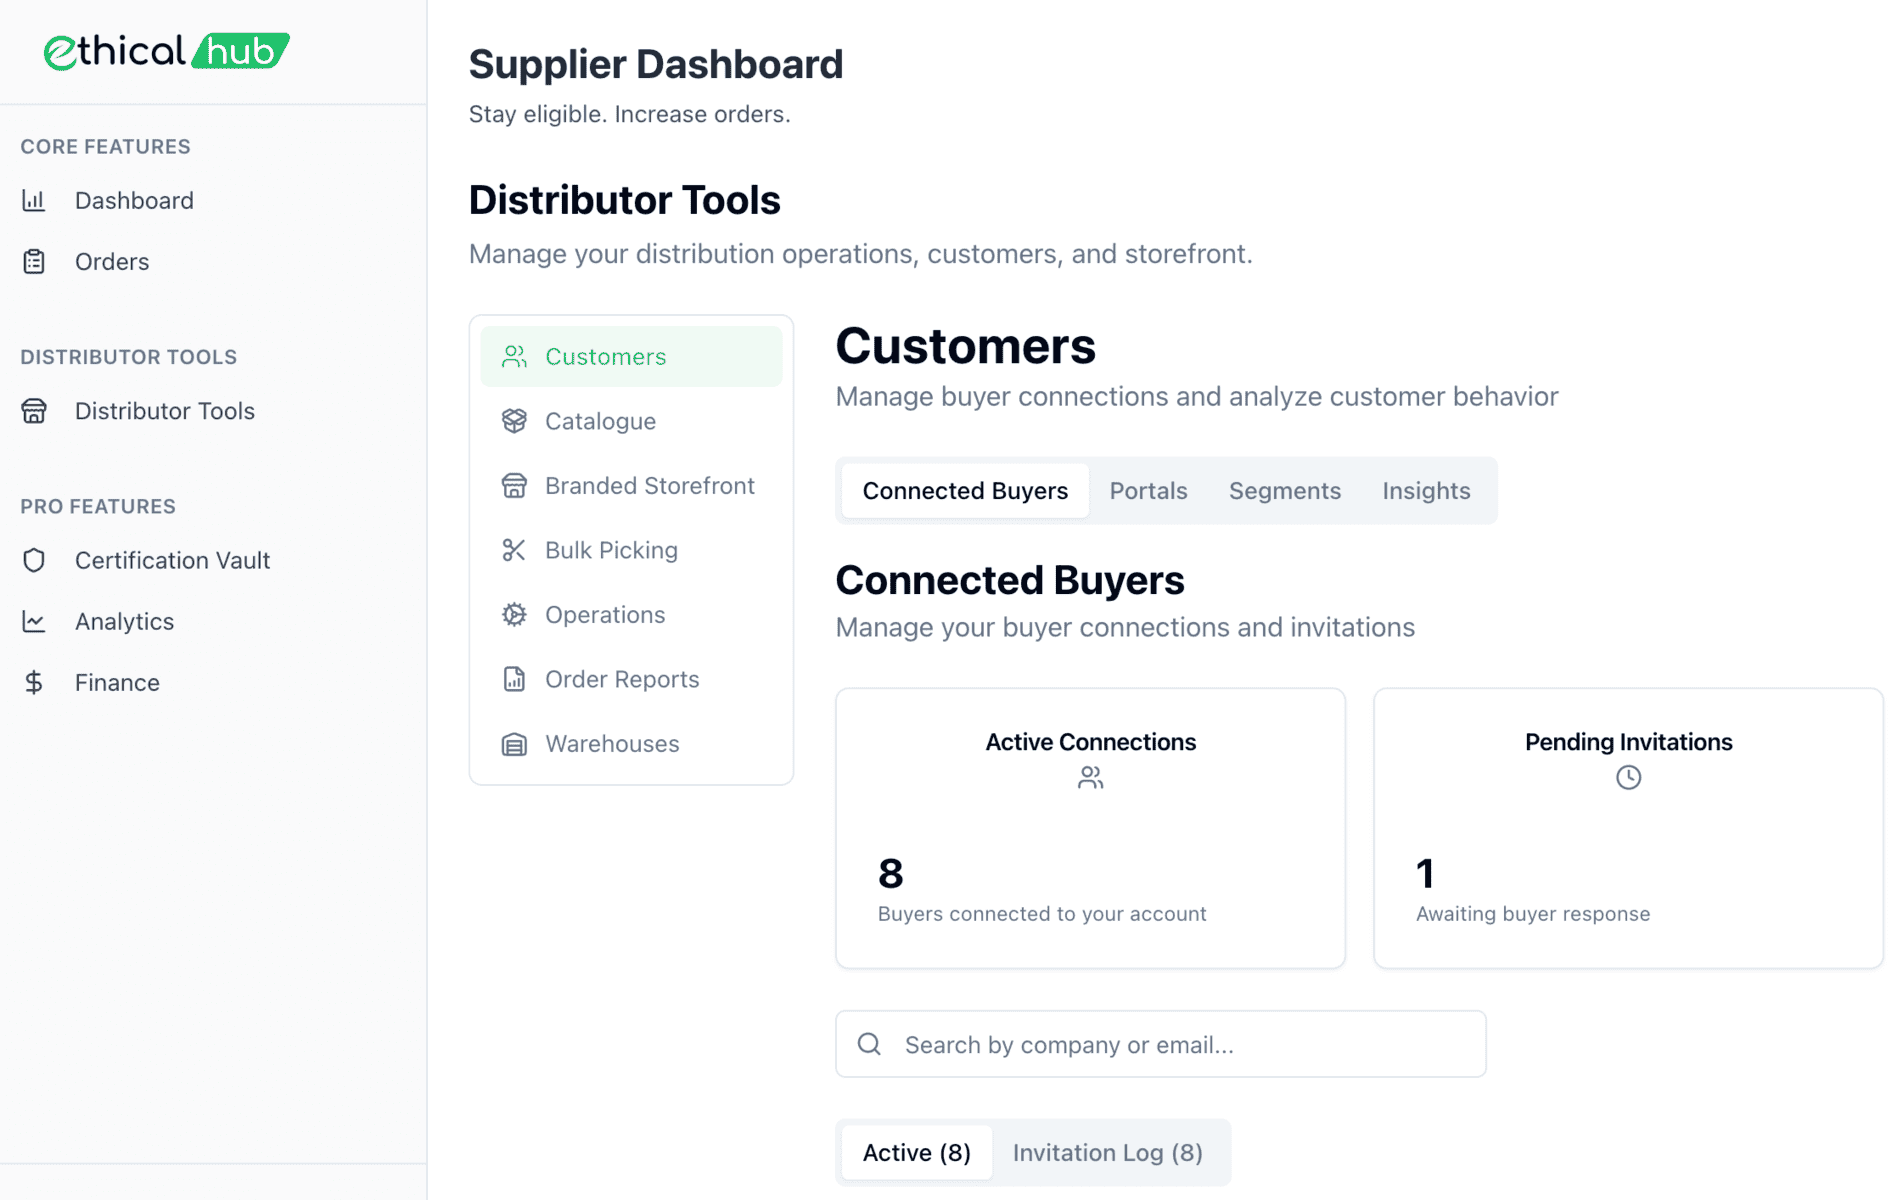This screenshot has width=1903, height=1200.
Task: Select the Active (8) tab
Action: point(916,1153)
